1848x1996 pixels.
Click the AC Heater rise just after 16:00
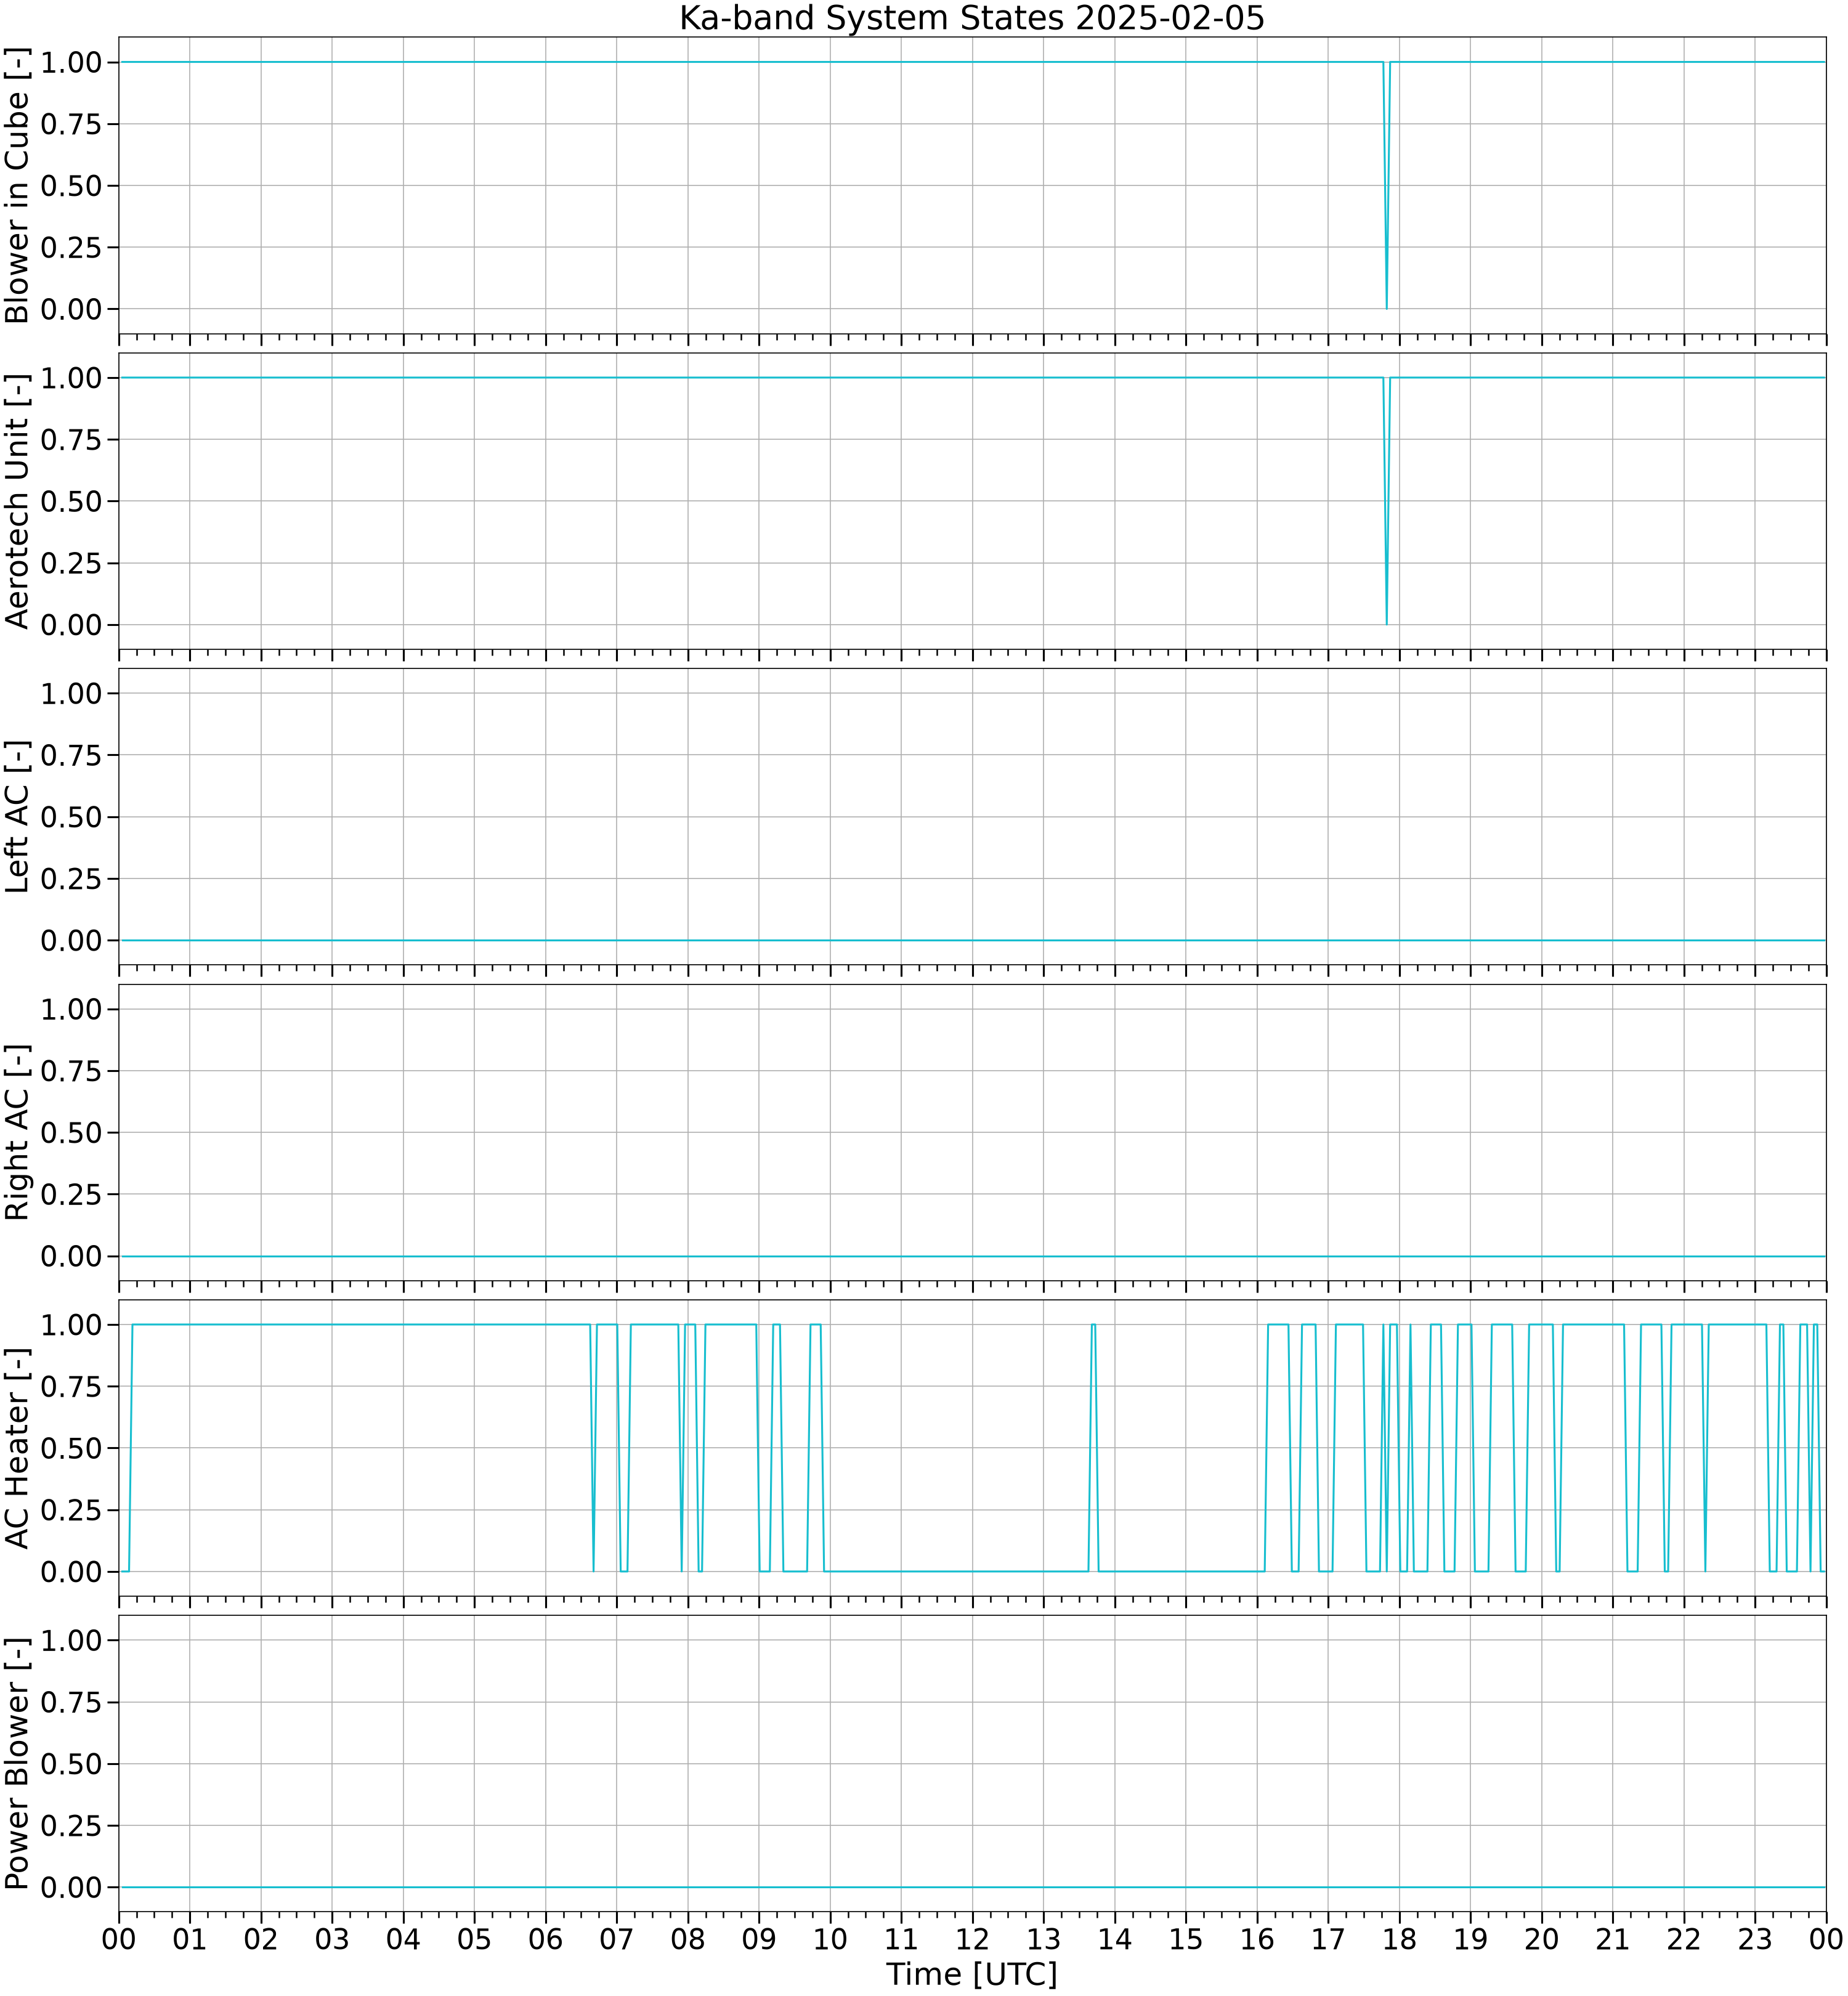(x=1266, y=1448)
